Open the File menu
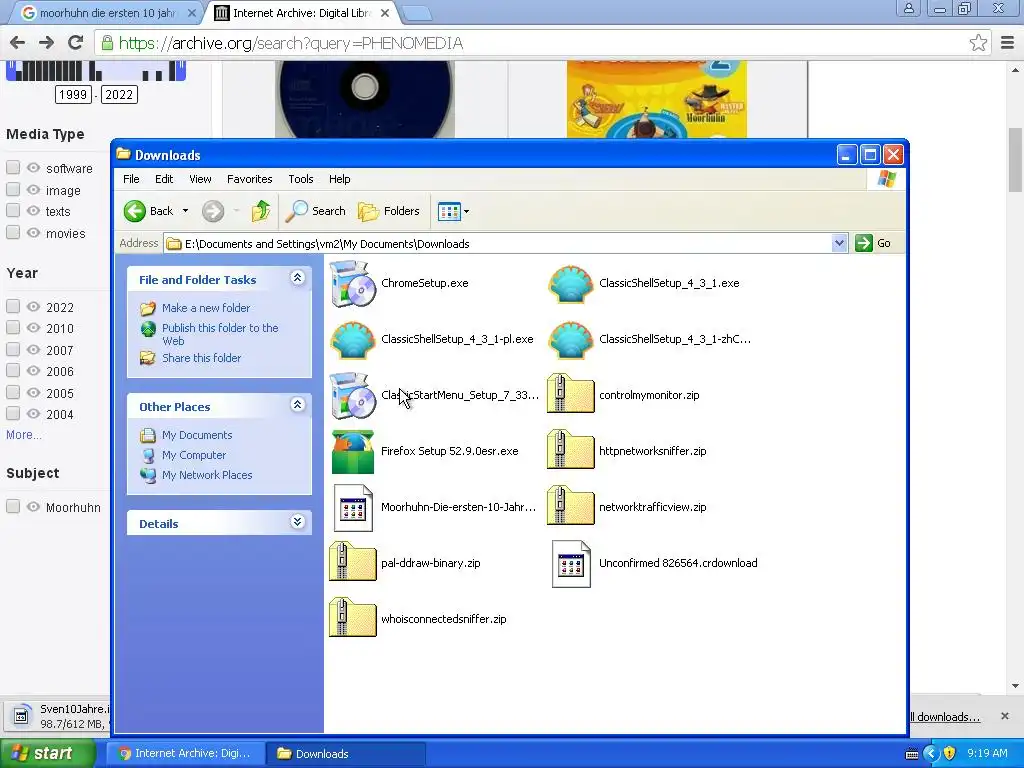 [x=131, y=179]
